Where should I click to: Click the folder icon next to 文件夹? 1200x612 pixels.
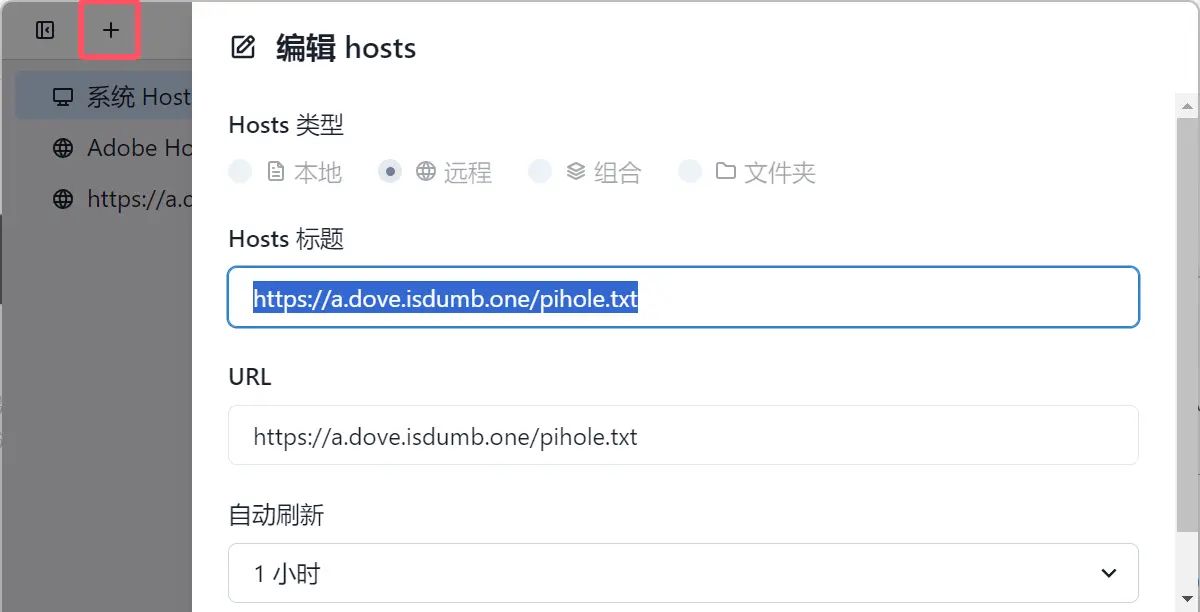[x=723, y=171]
